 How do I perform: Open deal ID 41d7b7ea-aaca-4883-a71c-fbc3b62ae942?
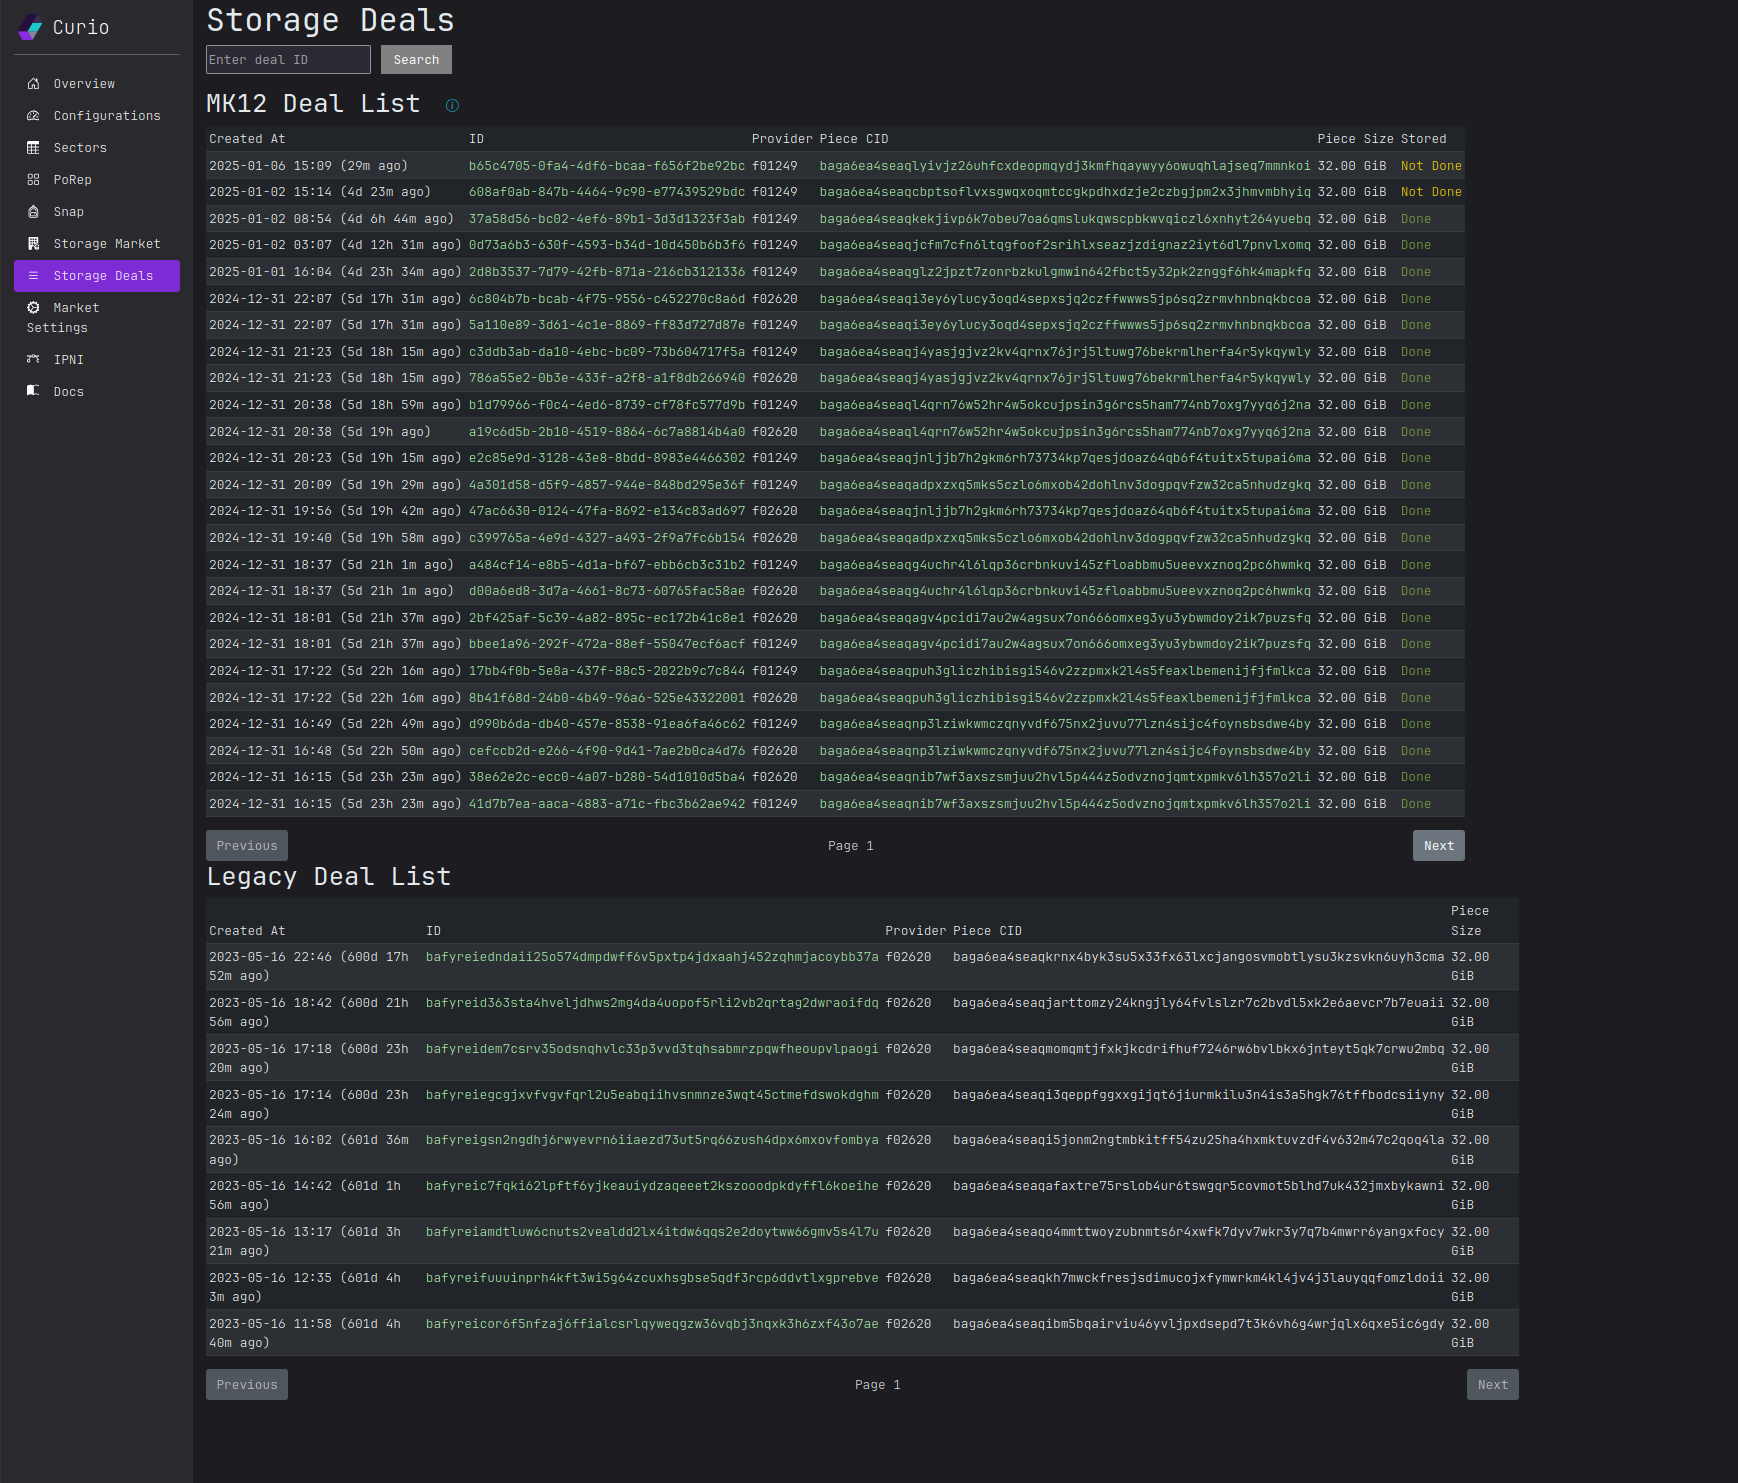point(606,804)
